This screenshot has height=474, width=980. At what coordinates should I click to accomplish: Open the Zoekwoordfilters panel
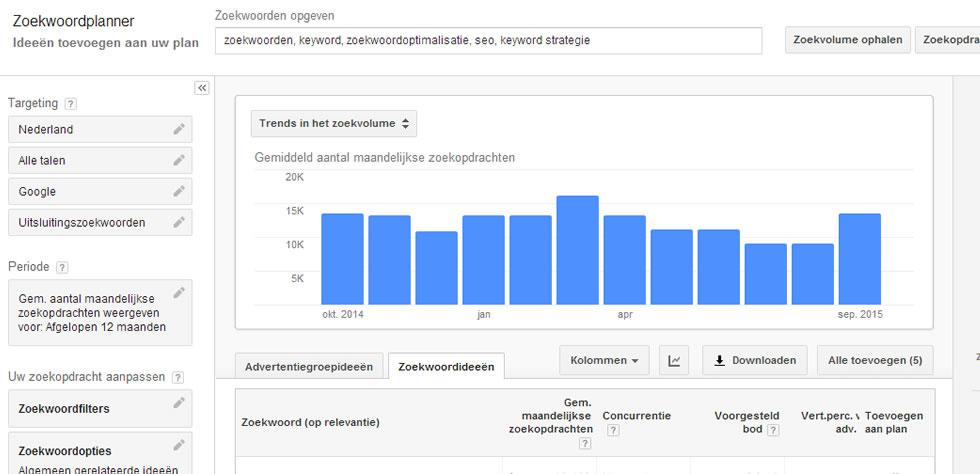tap(100, 409)
